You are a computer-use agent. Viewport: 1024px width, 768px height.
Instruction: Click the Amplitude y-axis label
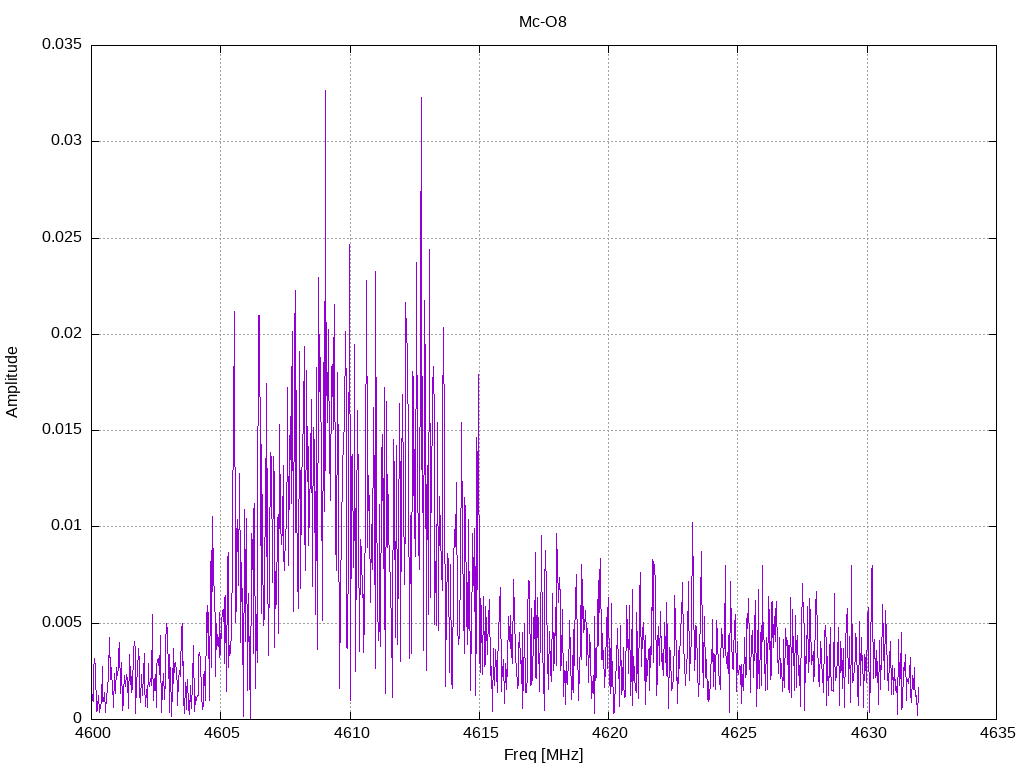point(12,382)
